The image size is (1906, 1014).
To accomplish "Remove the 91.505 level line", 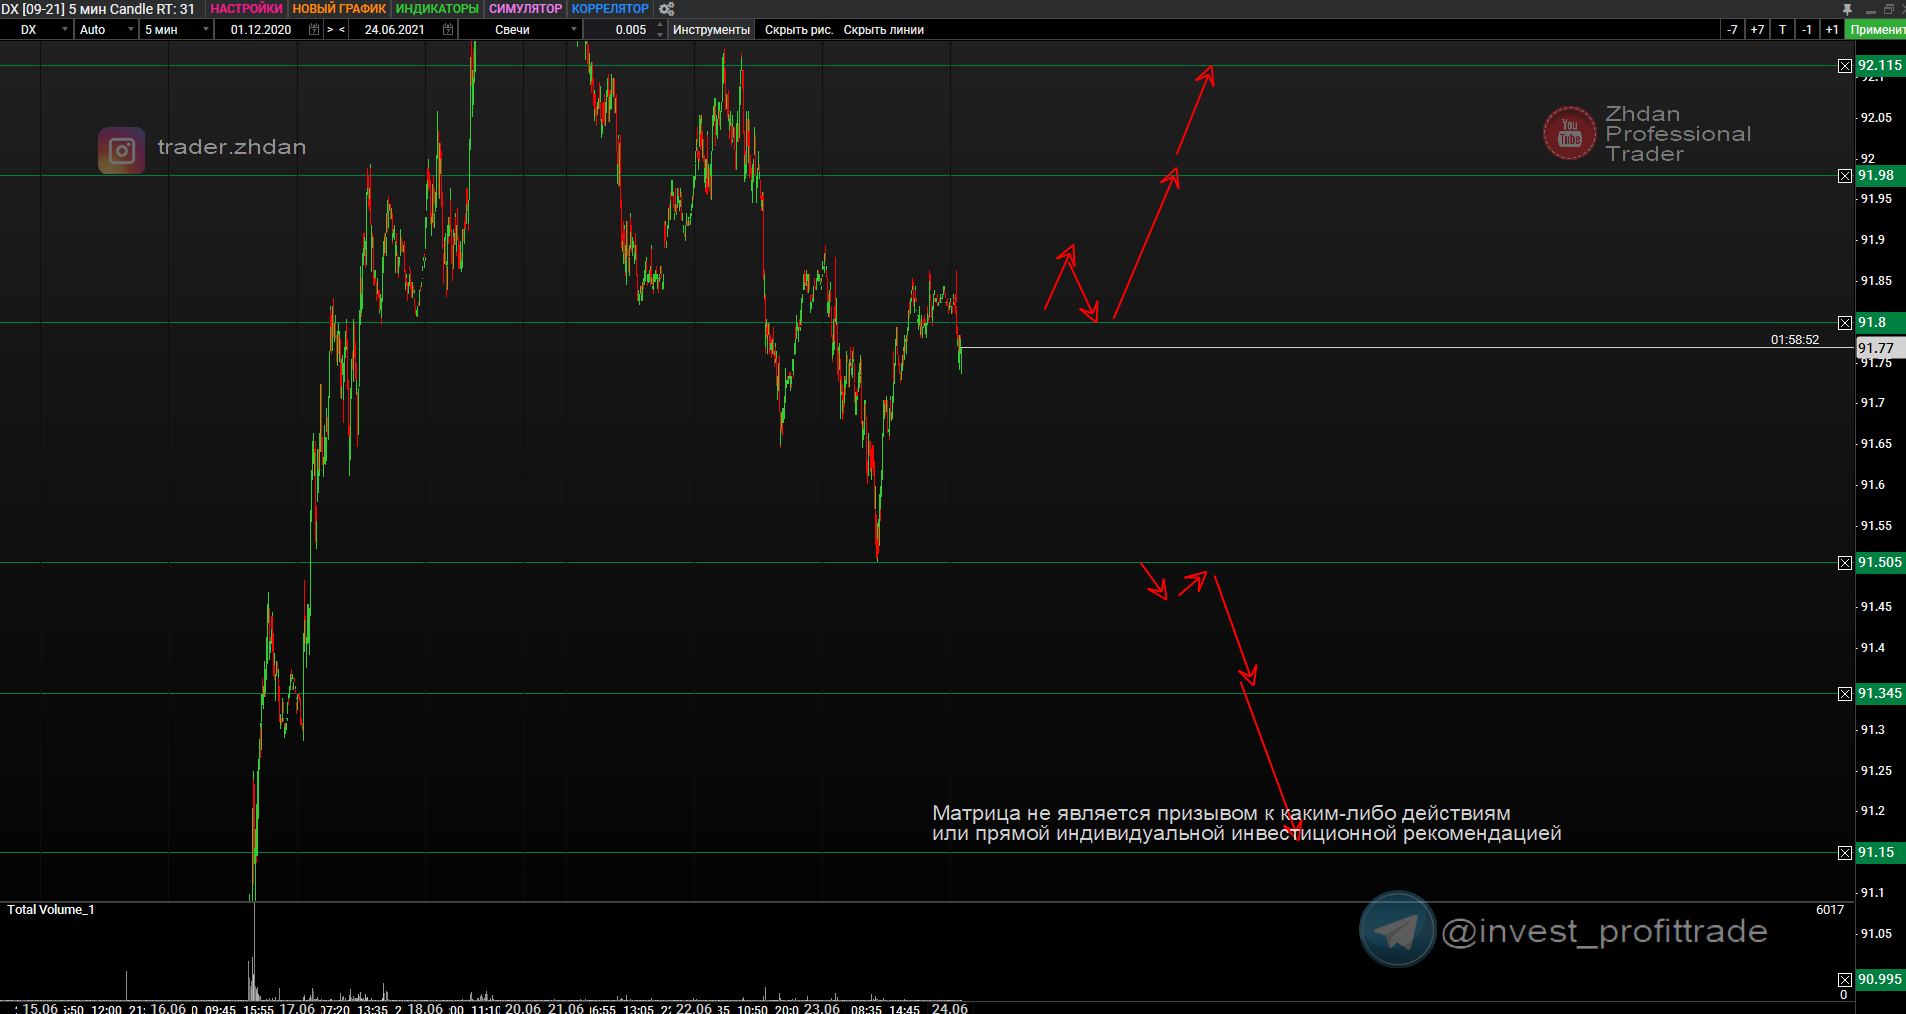I will pos(1845,563).
